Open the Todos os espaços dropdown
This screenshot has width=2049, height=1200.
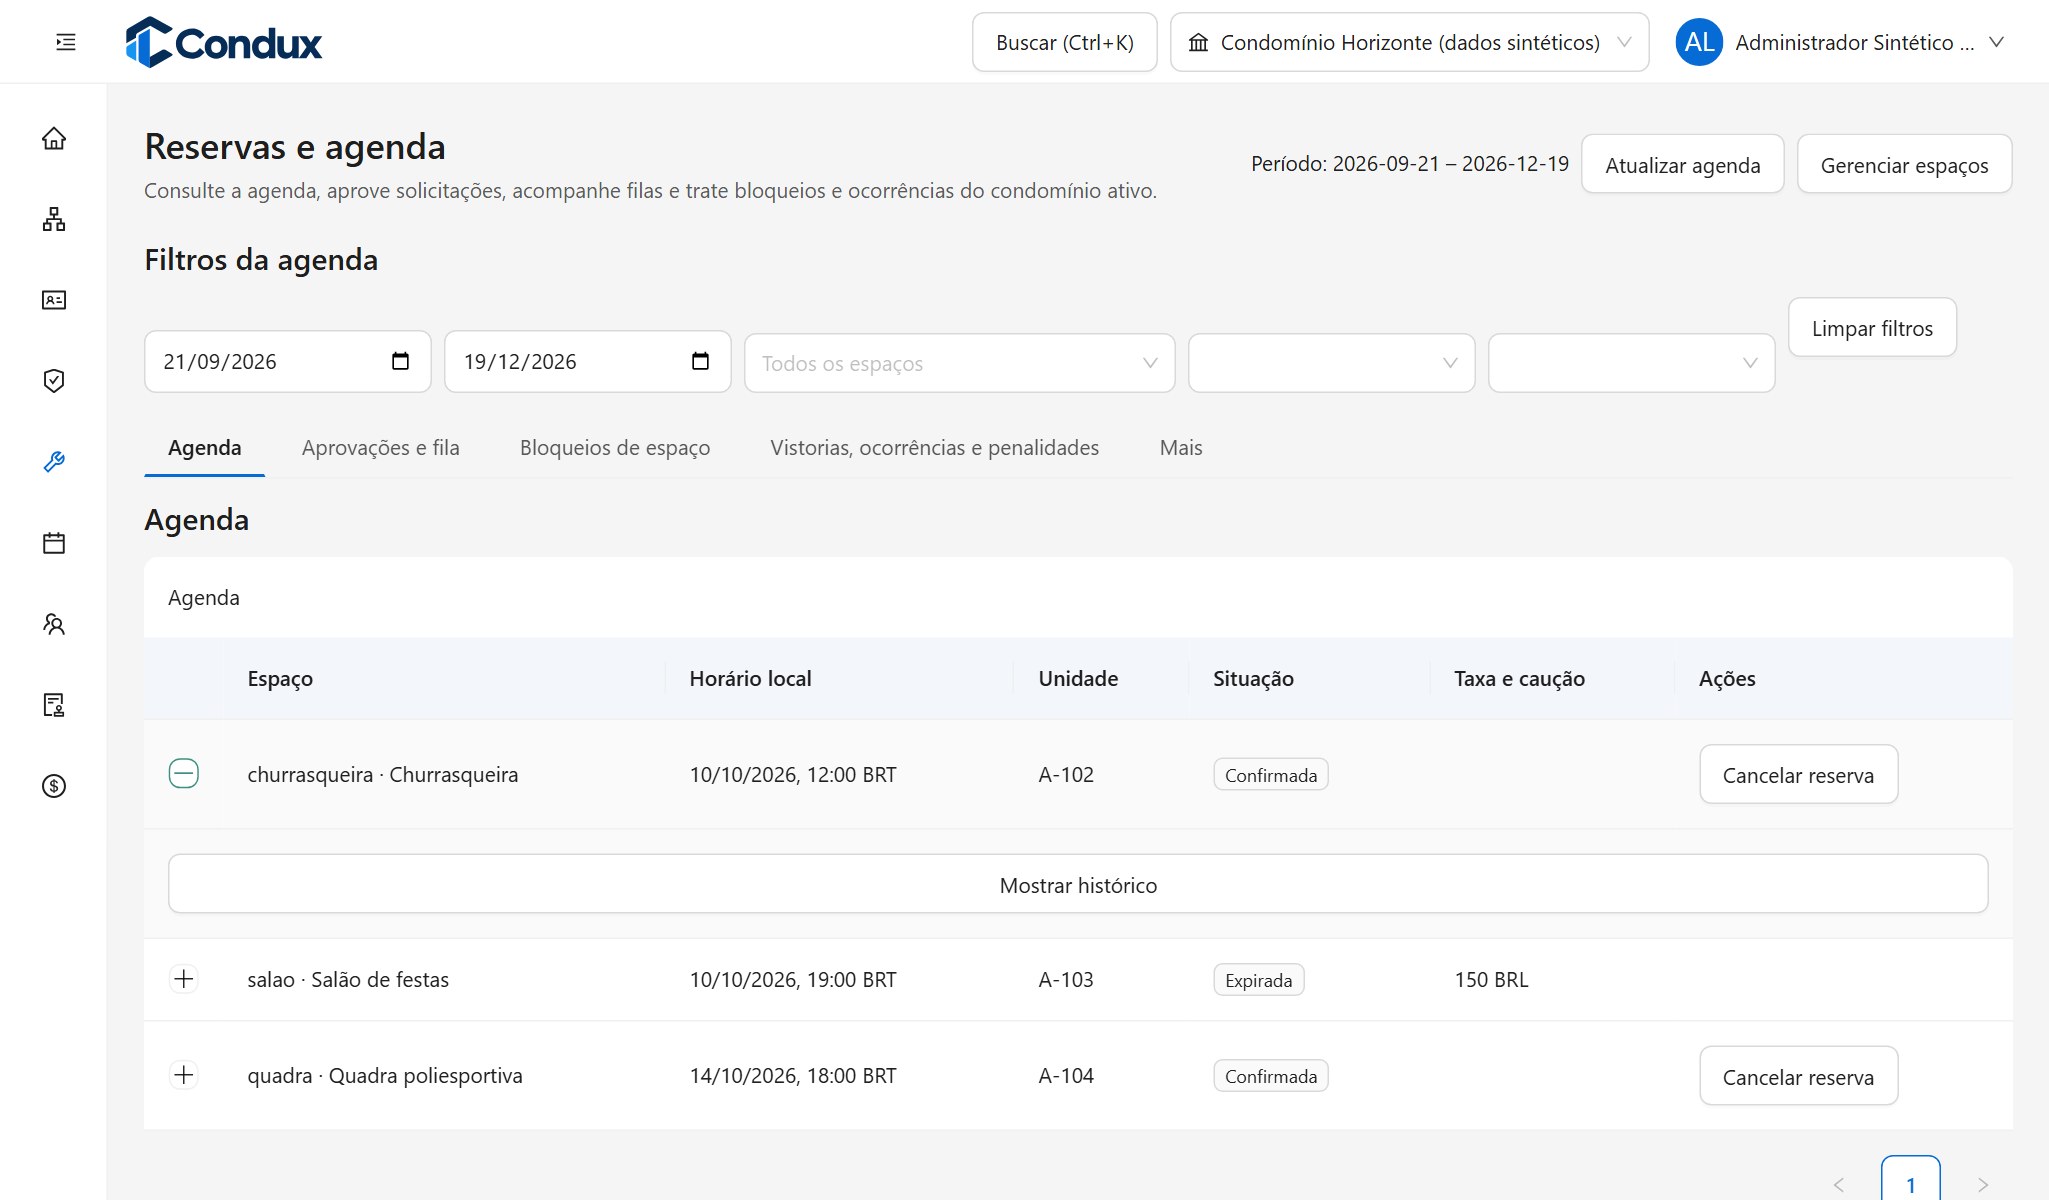click(960, 363)
